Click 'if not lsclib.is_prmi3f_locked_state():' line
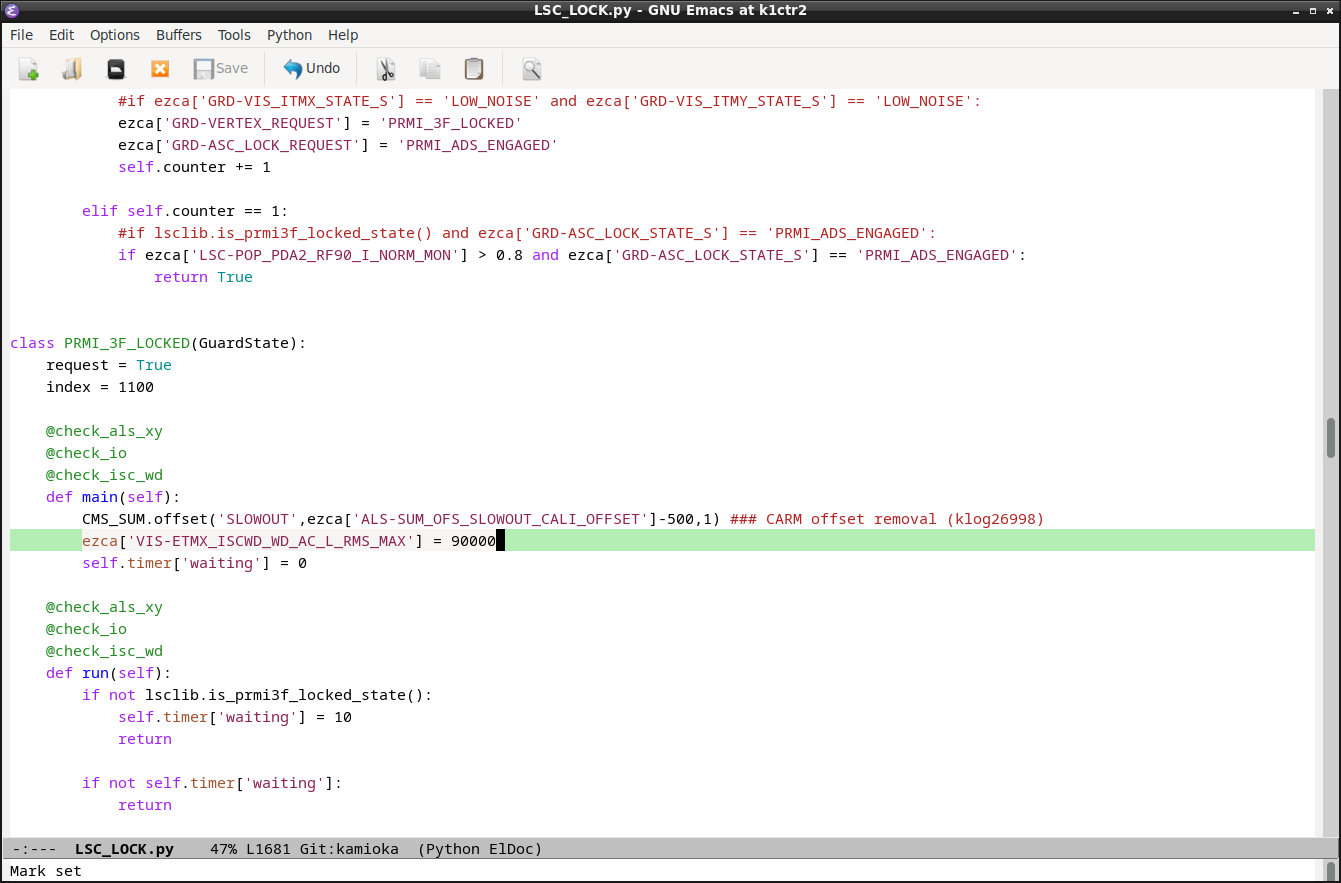This screenshot has height=883, width=1341. 257,695
